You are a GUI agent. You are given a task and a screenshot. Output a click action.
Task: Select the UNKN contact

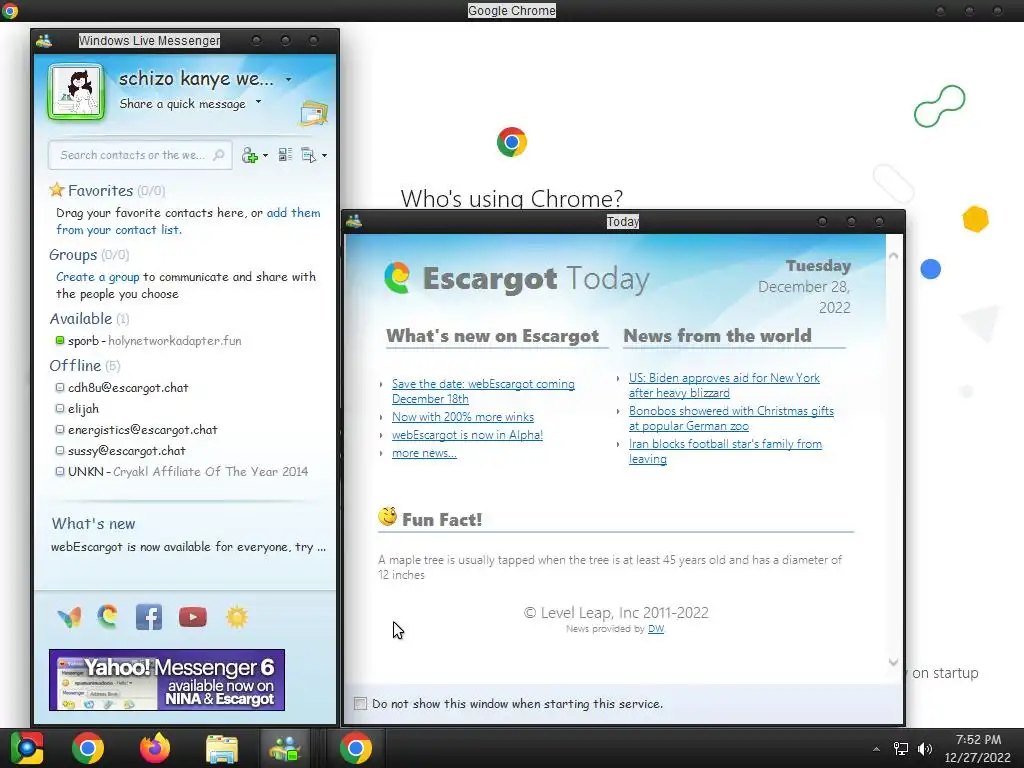point(182,472)
